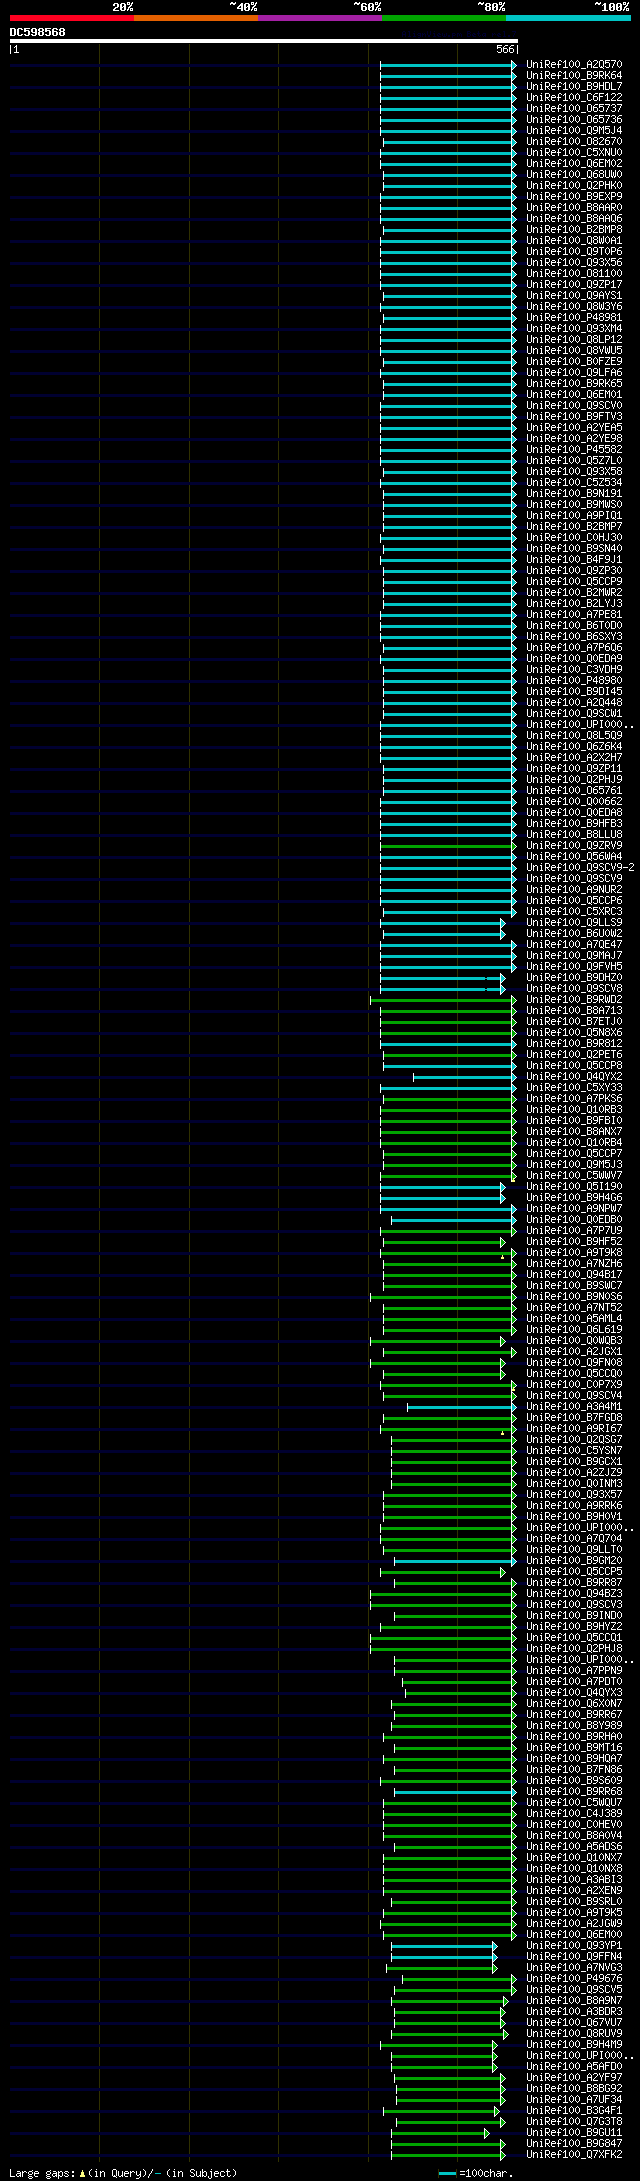Click the green ~80% identity legend segment
This screenshot has height=2181, width=640.
coord(444,17)
